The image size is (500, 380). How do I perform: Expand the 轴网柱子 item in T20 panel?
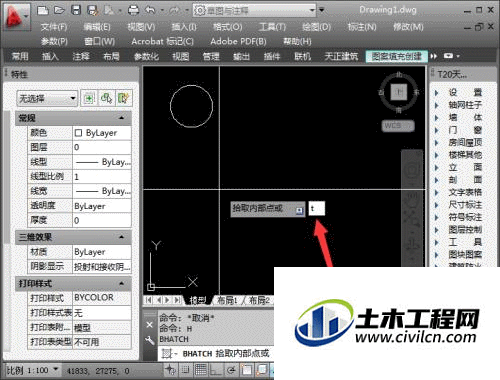click(x=437, y=105)
